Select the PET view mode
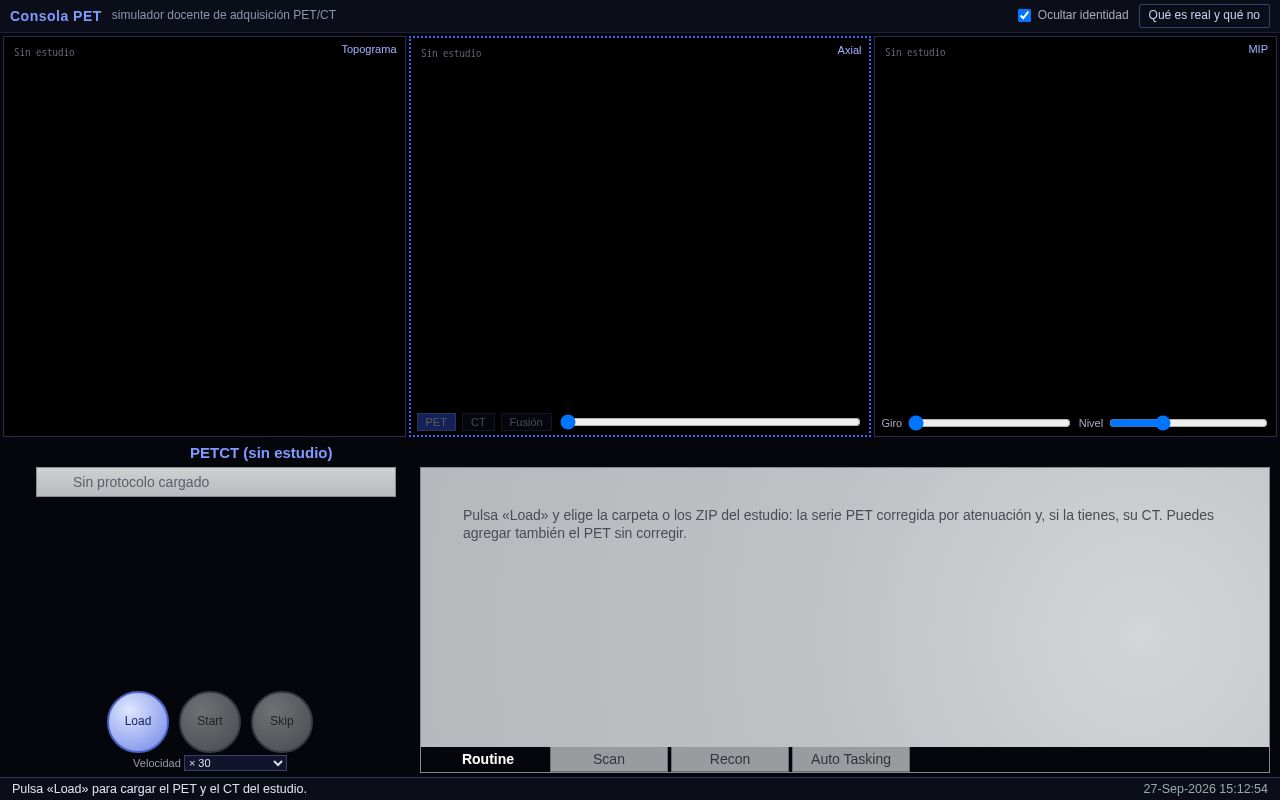This screenshot has height=800, width=1280. [x=436, y=422]
